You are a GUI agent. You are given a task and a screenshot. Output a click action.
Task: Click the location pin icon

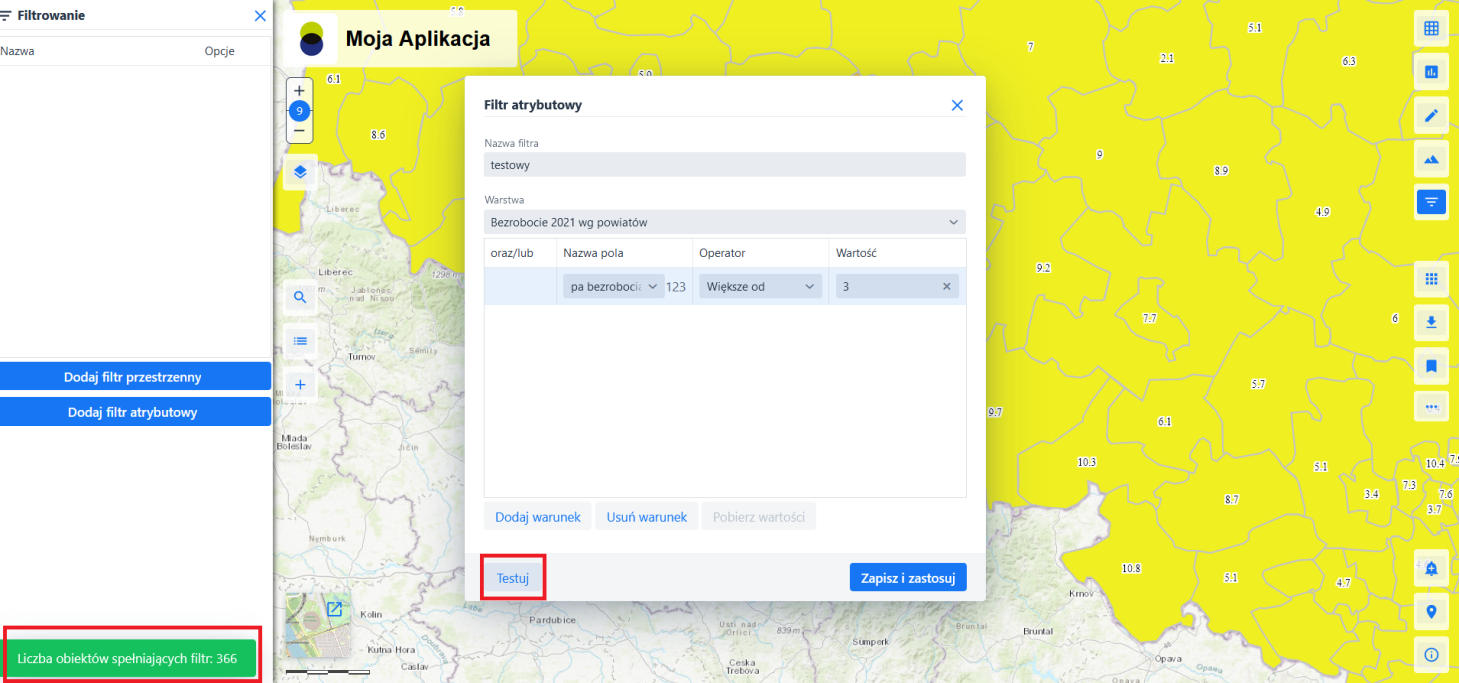1431,611
